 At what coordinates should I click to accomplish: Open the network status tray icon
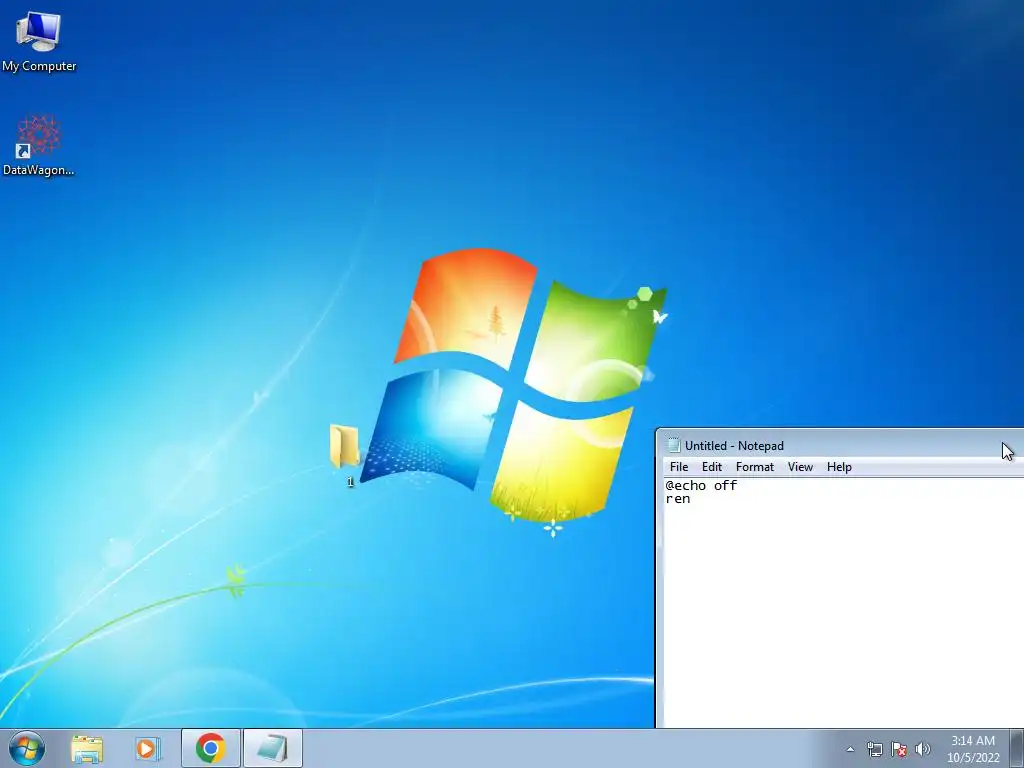(x=874, y=749)
